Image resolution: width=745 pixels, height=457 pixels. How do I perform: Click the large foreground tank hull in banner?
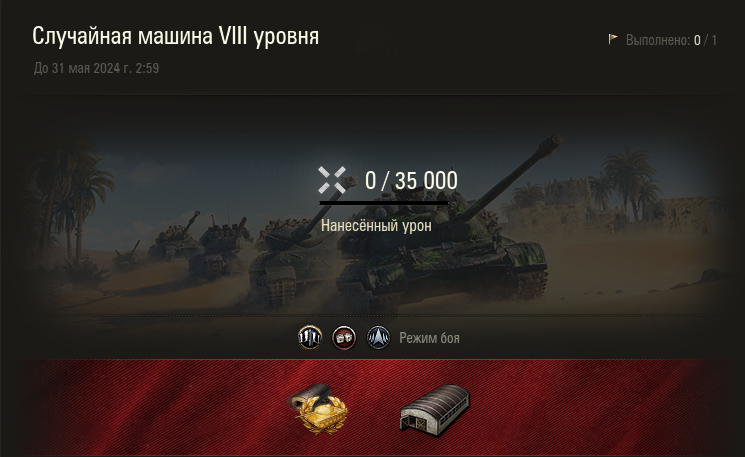pyautogui.click(x=442, y=271)
